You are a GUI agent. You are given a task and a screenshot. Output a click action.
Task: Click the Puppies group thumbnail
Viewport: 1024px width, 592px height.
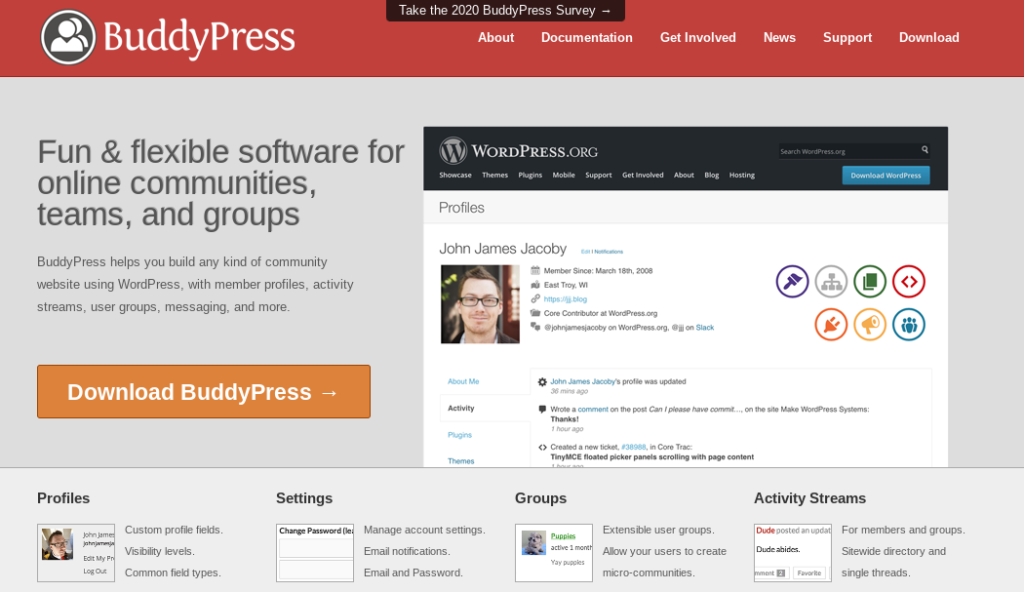554,553
